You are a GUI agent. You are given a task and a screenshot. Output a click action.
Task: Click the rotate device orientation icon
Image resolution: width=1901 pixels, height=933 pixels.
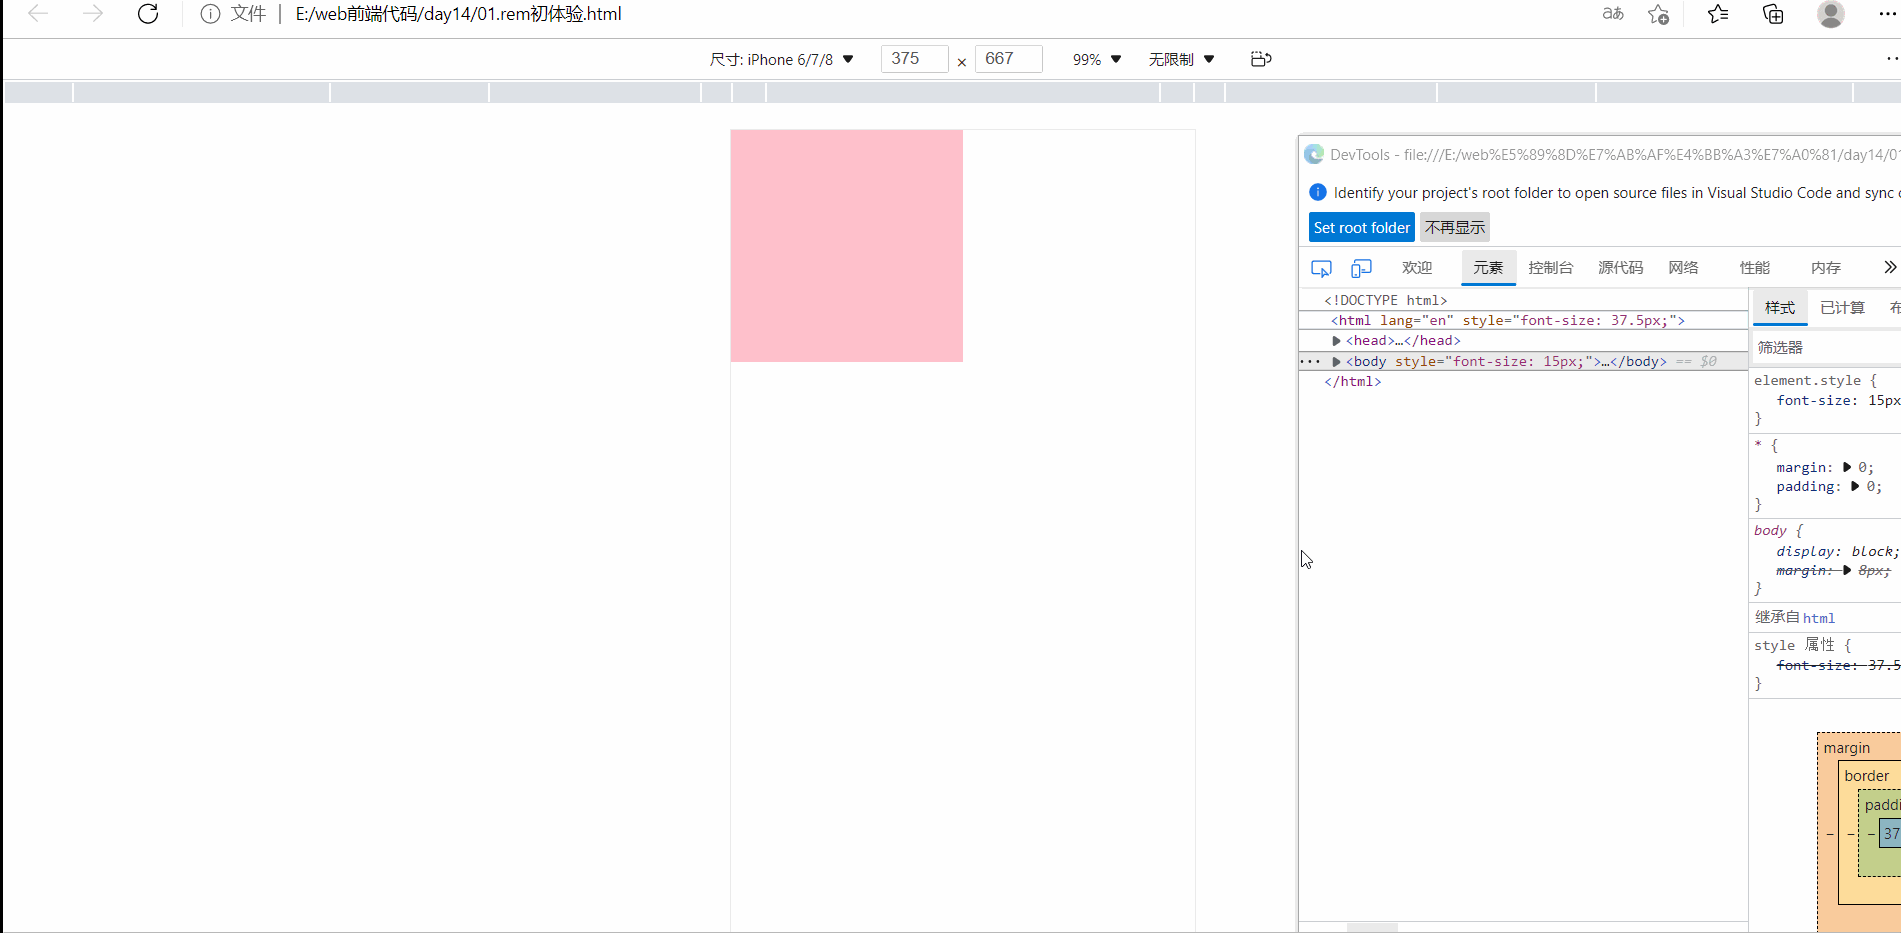coord(1259,58)
